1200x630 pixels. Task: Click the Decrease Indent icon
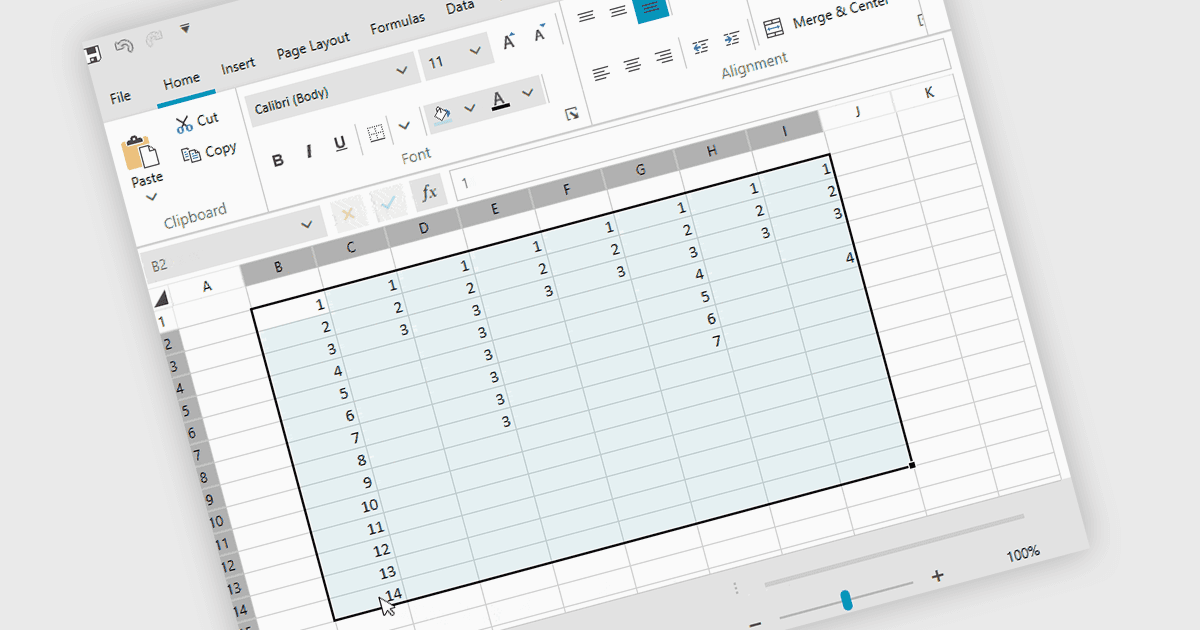700,46
